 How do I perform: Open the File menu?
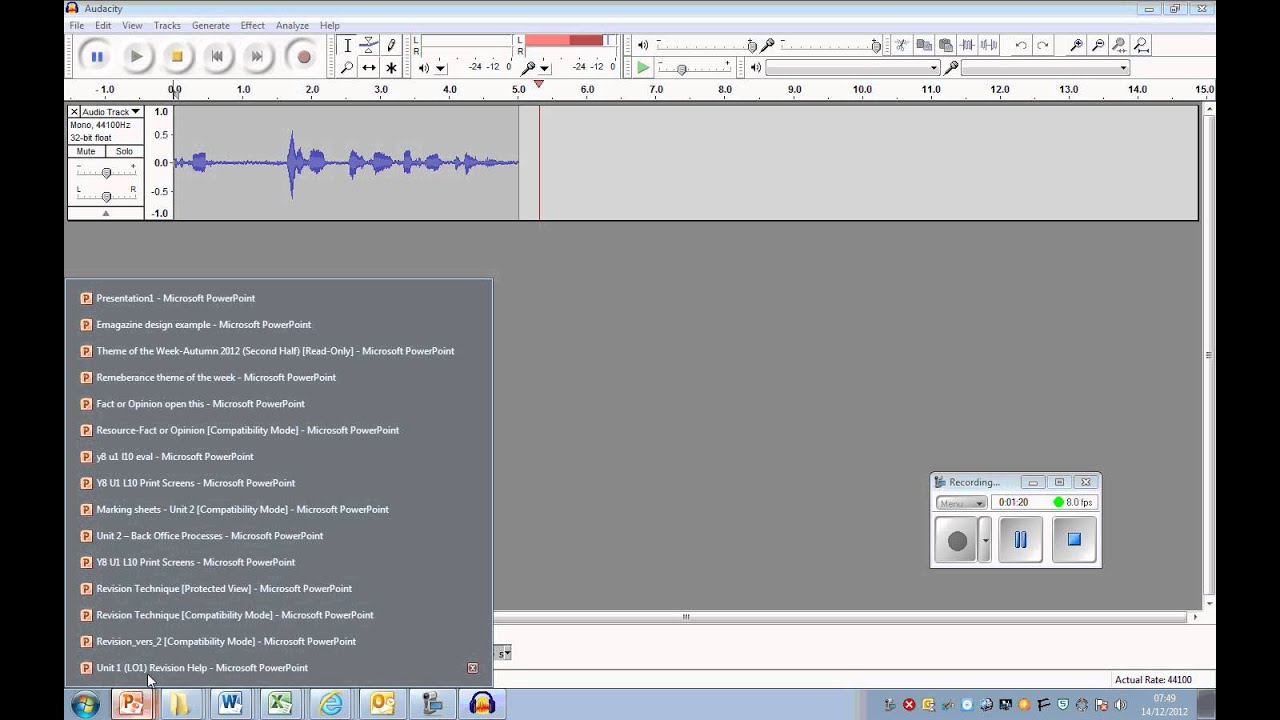[x=76, y=25]
